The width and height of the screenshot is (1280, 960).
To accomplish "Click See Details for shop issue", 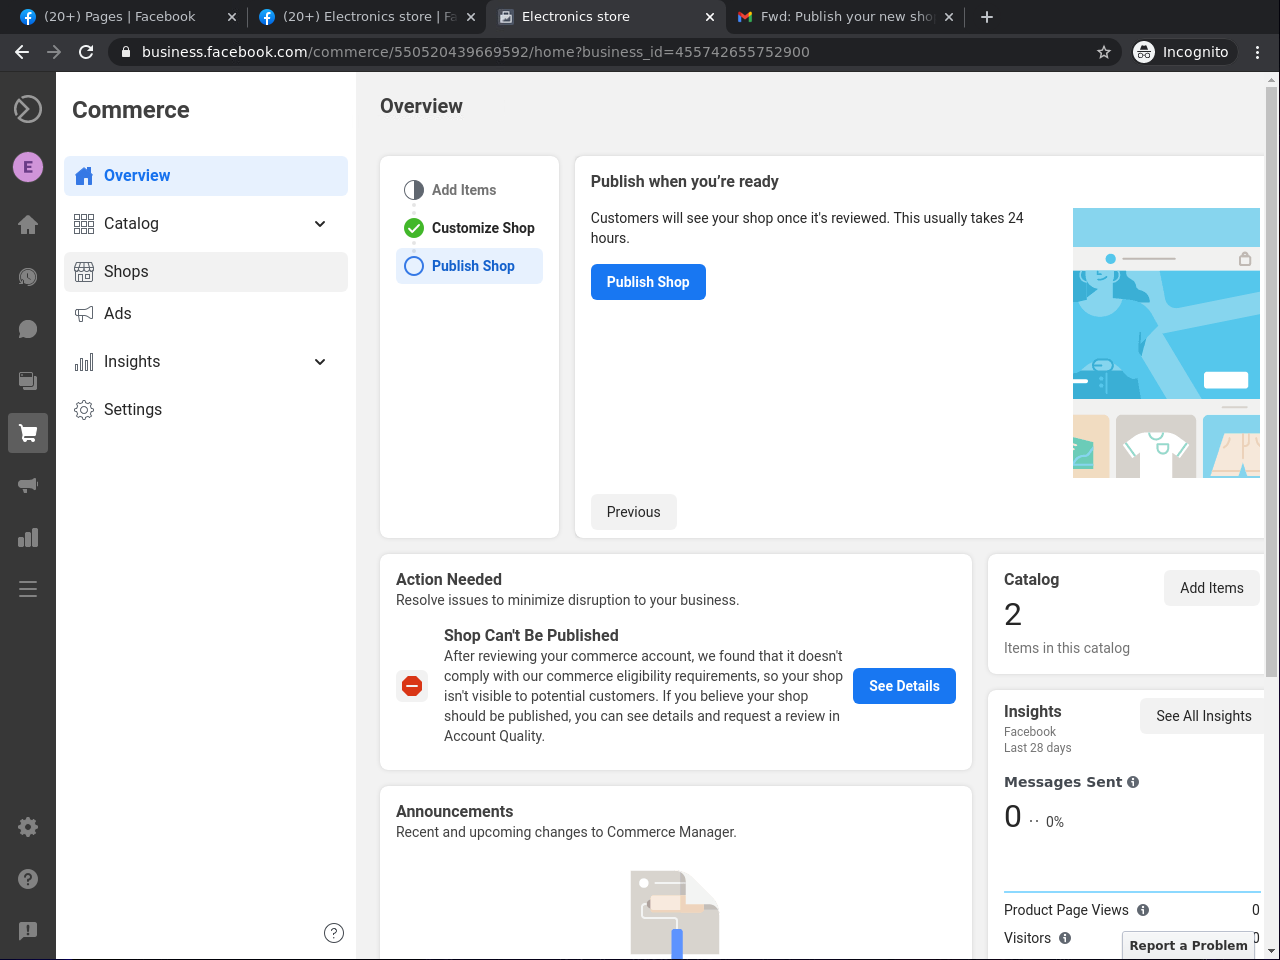I will click(904, 686).
